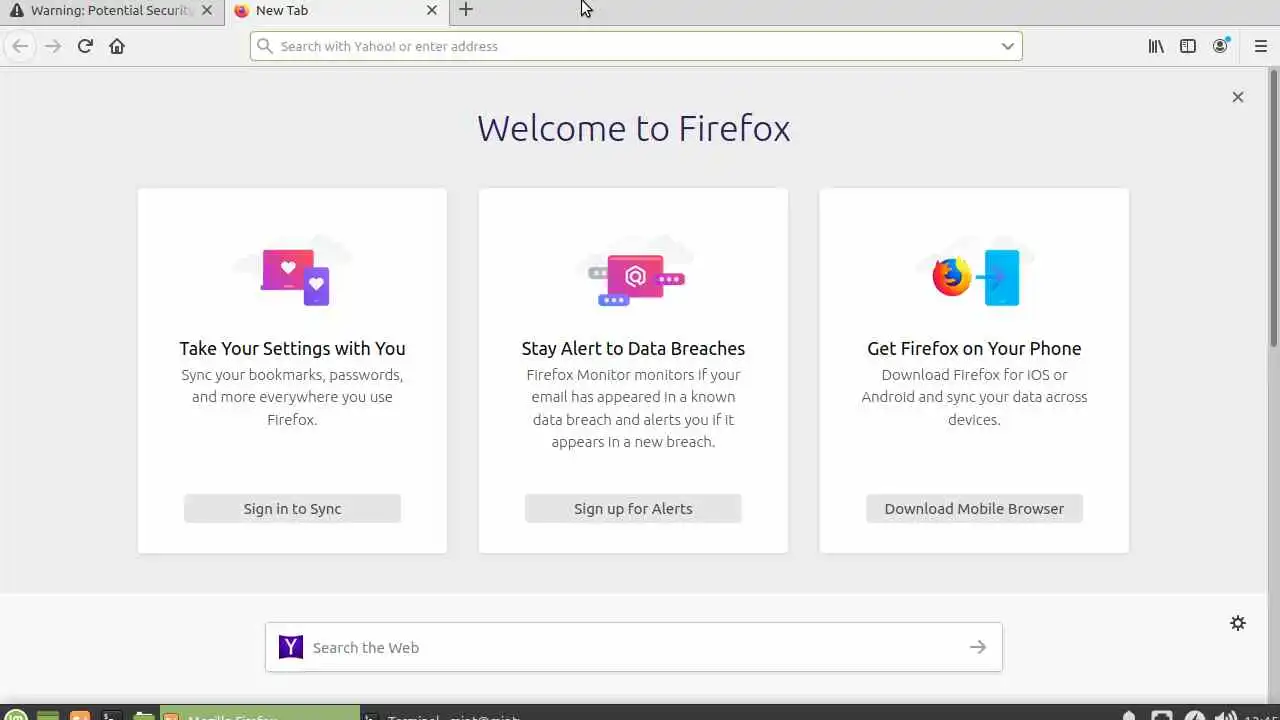This screenshot has width=1280, height=720.
Task: Open the Home page
Action: 117,46
